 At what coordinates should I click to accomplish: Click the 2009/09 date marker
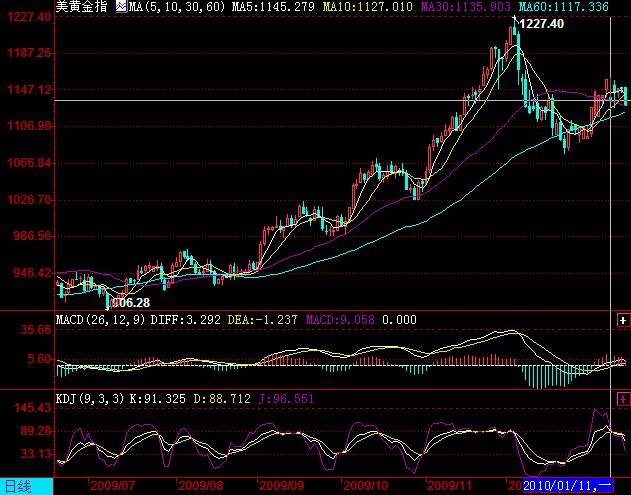coord(281,485)
